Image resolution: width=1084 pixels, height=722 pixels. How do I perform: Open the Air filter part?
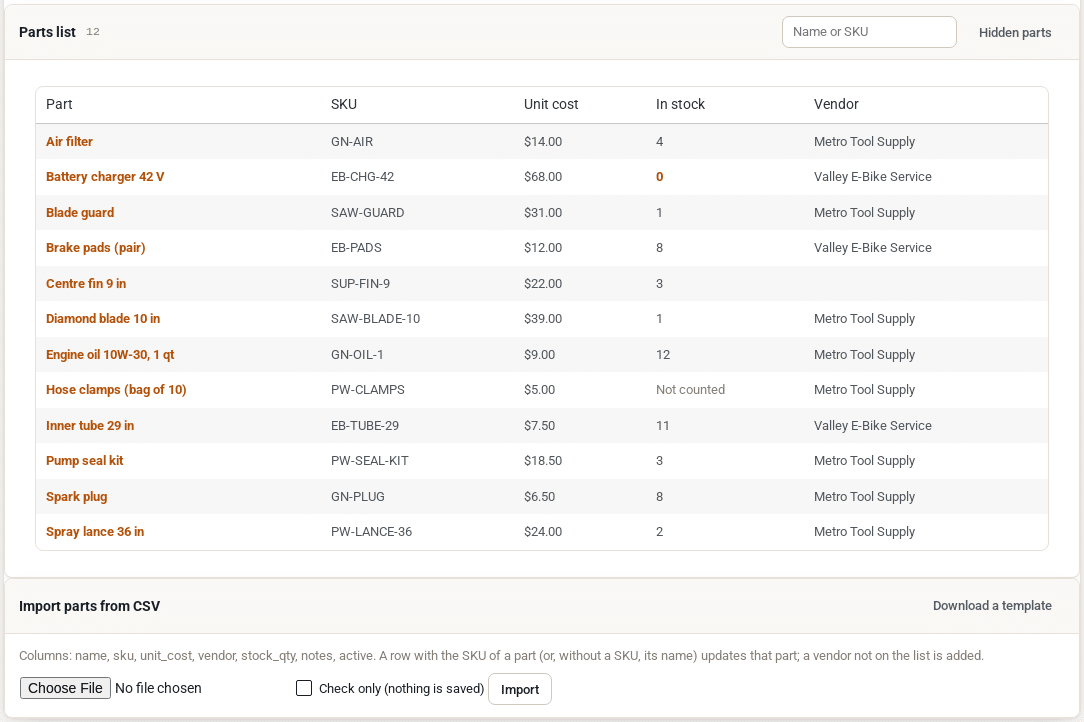(69, 141)
